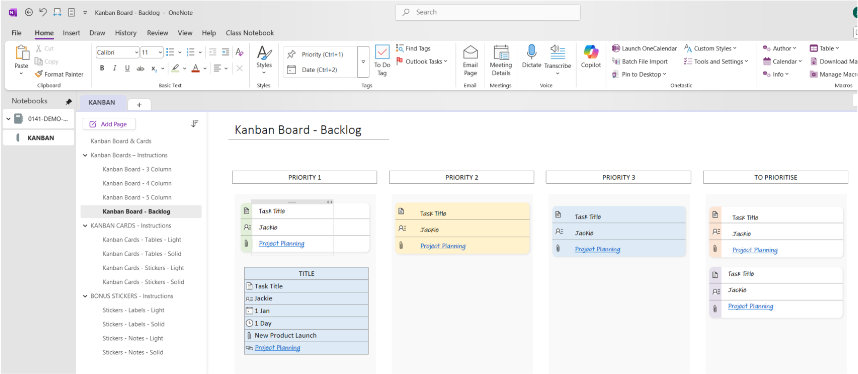Click the Paste clipboard icon
858x374 pixels.
point(22,53)
